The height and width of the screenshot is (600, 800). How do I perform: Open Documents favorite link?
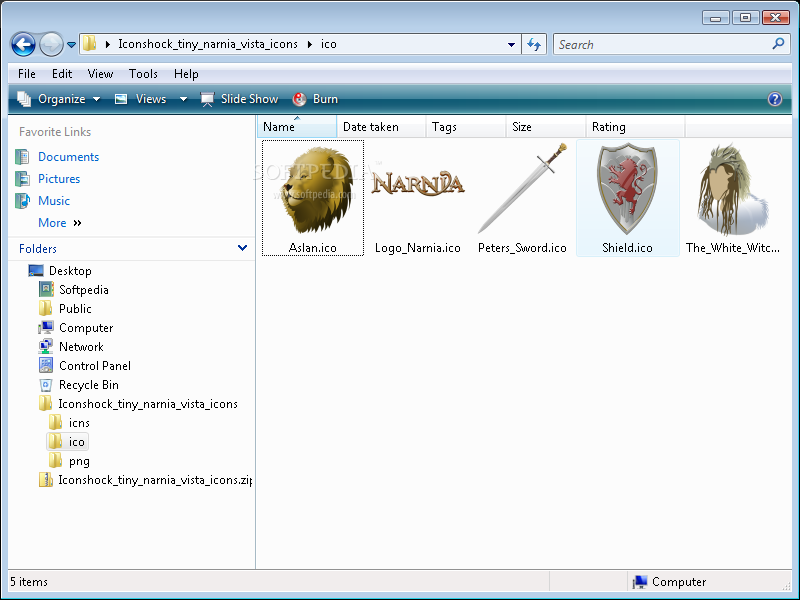68,157
